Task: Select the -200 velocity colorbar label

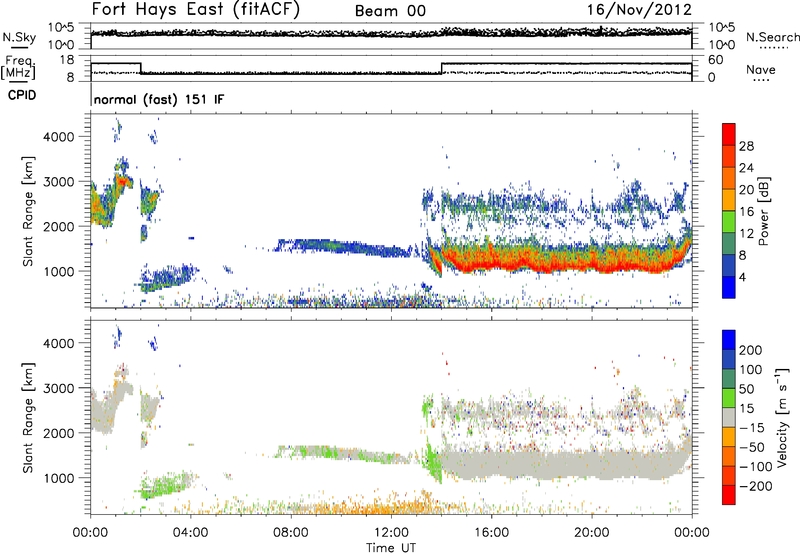Action: point(756,486)
